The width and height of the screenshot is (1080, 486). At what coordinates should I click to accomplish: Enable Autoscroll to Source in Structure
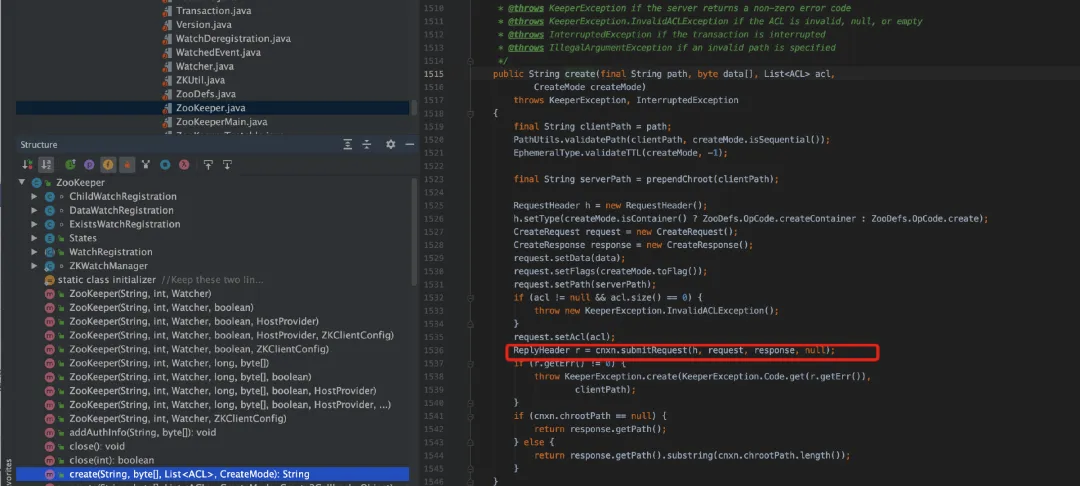208,165
